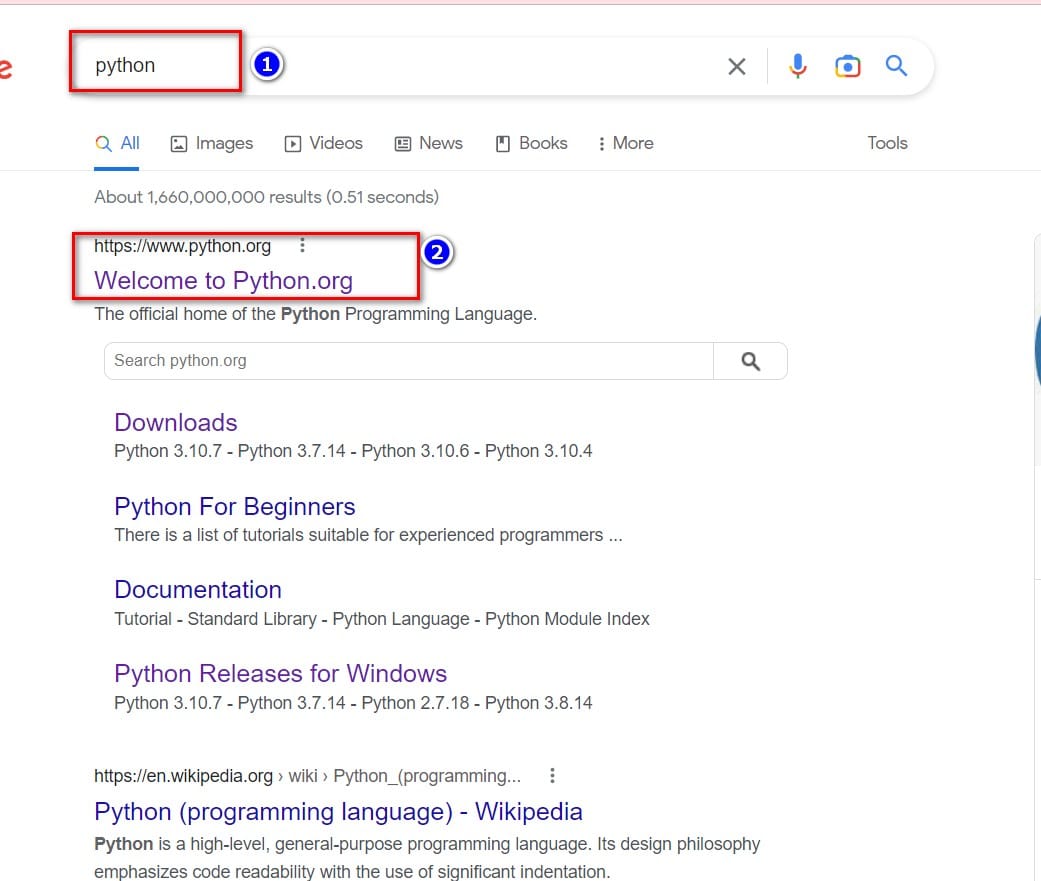Switch to the Images tab
This screenshot has width=1041, height=881.
point(212,143)
